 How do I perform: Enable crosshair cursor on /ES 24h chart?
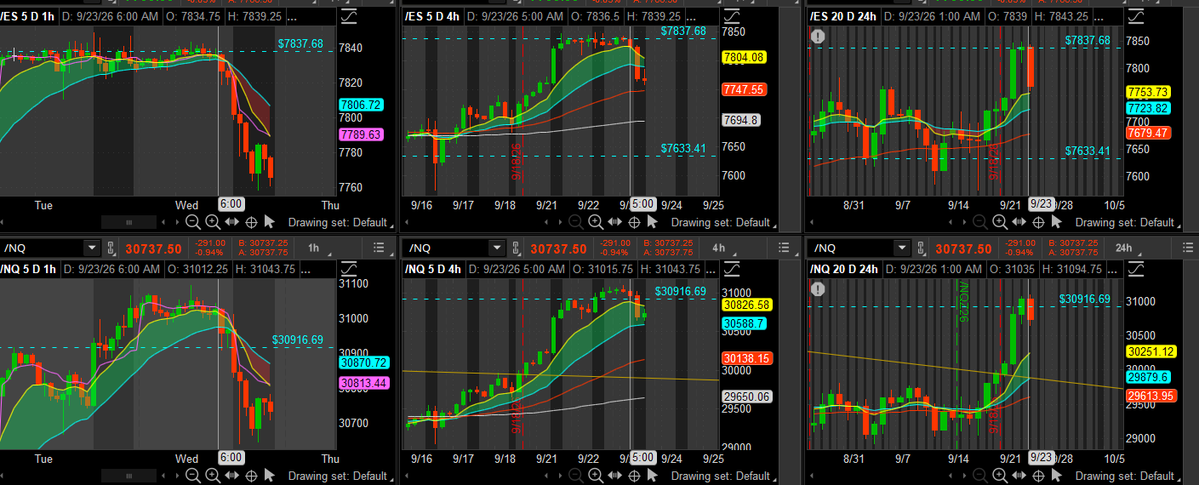[x=1038, y=222]
